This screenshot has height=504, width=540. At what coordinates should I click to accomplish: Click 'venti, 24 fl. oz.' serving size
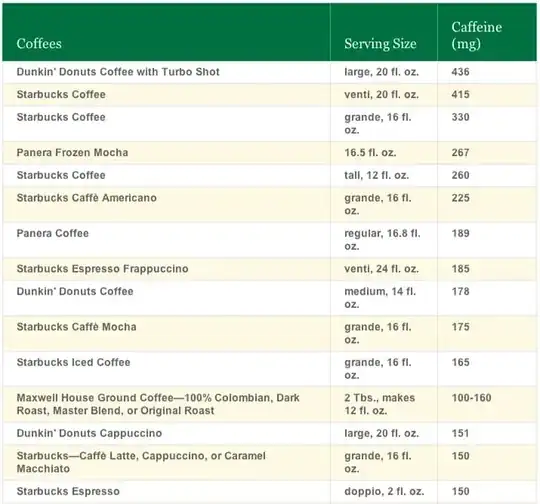[x=381, y=269]
